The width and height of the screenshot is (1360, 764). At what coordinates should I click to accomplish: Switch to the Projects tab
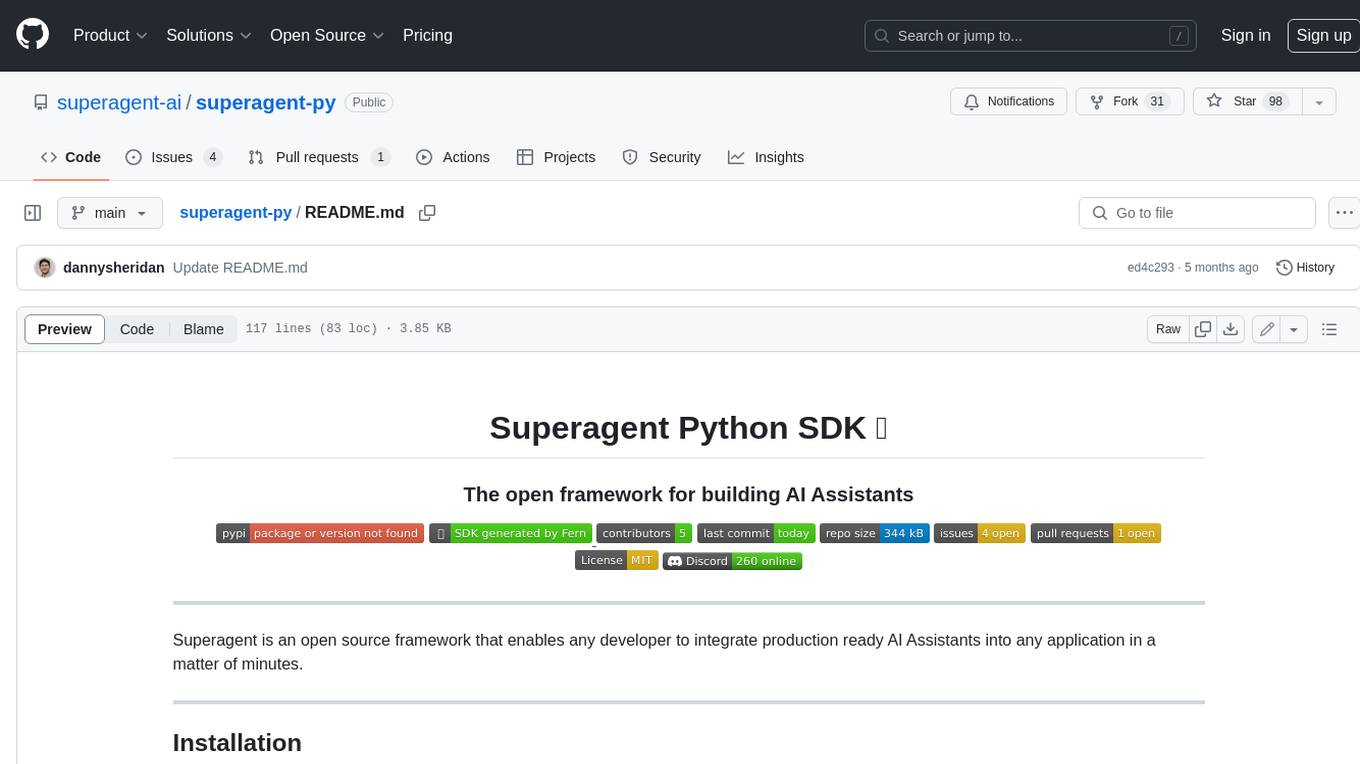[x=556, y=157]
